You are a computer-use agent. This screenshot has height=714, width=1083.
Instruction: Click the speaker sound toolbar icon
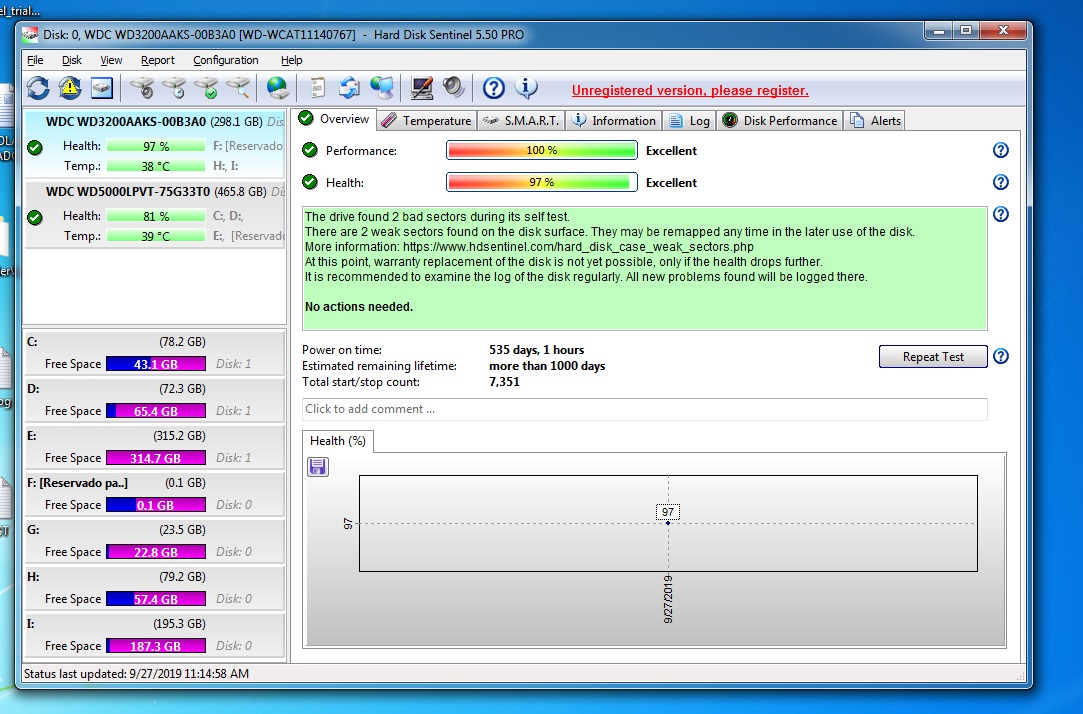453,87
